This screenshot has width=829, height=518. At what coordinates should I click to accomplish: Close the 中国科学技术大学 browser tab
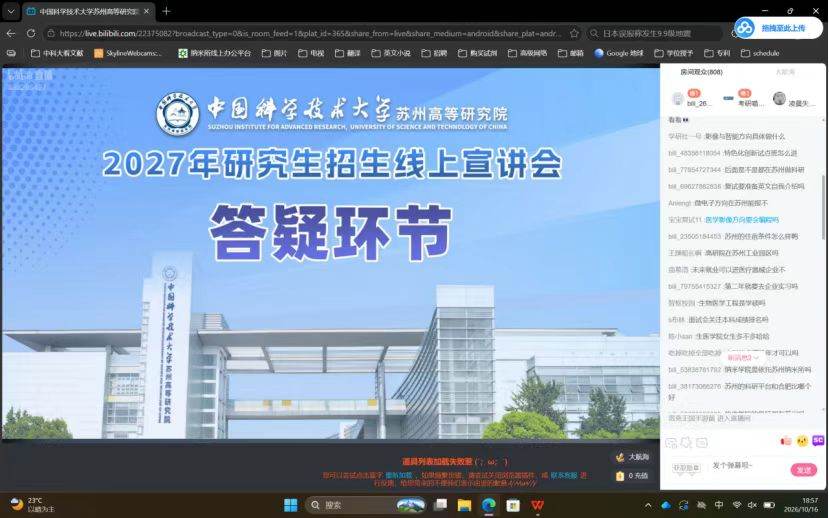[x=146, y=11]
